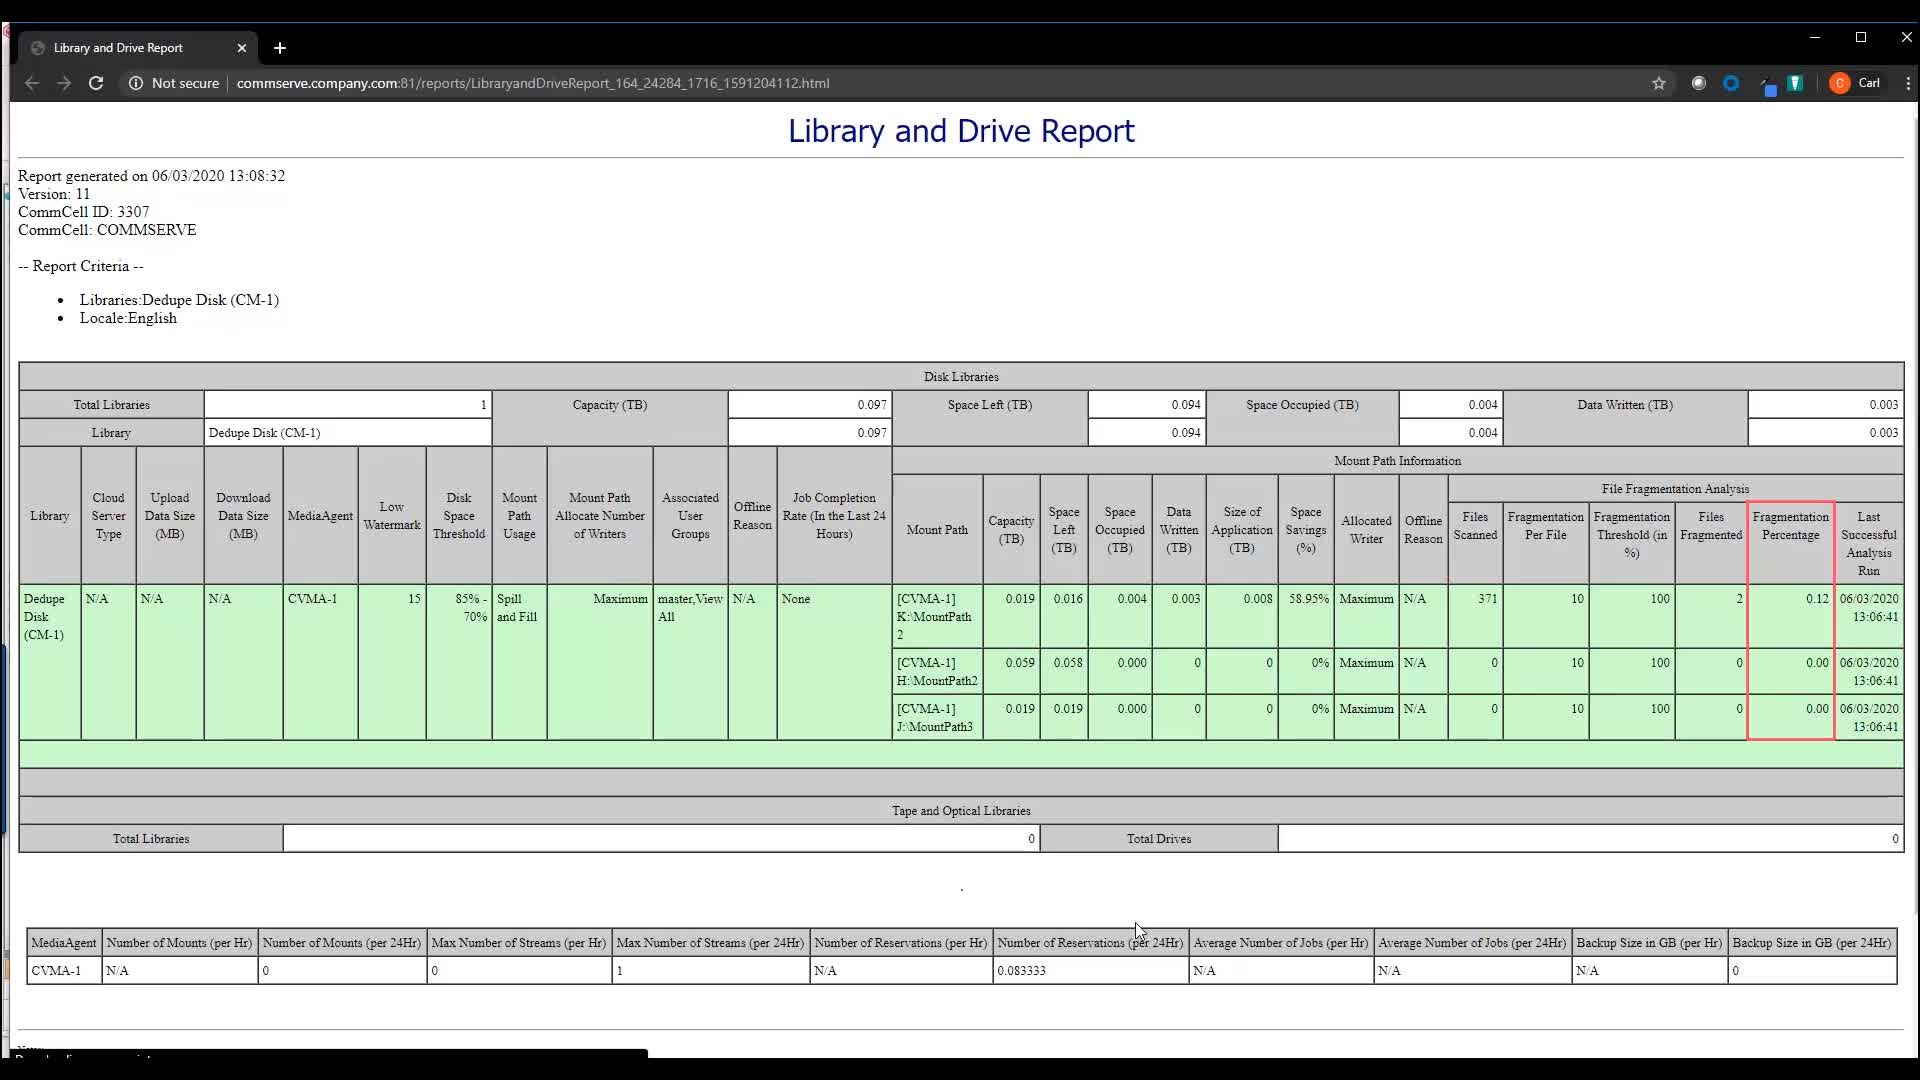Open the blue circular extension icon
Viewport: 1920px width, 1080px height.
click(1731, 83)
